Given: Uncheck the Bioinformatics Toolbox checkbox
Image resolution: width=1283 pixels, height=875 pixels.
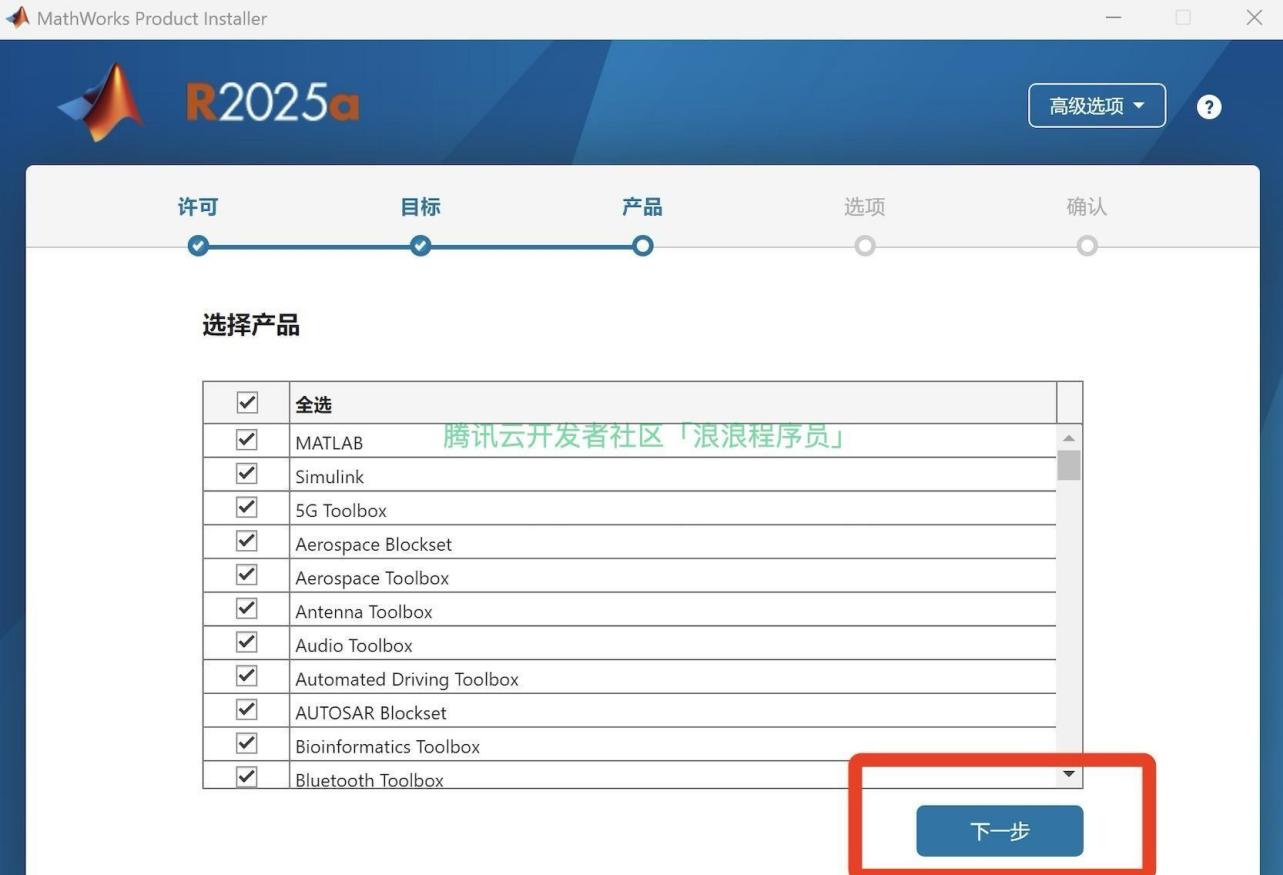Looking at the screenshot, I should click(x=246, y=744).
